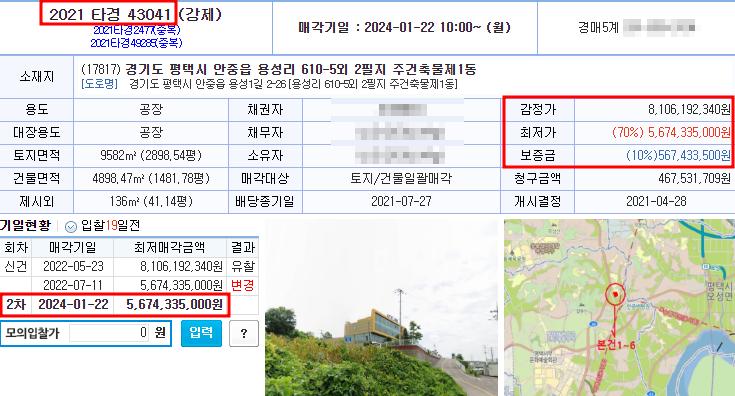The image size is (735, 396).
Task: Click the 기일현황 section heading
Action: 25,226
